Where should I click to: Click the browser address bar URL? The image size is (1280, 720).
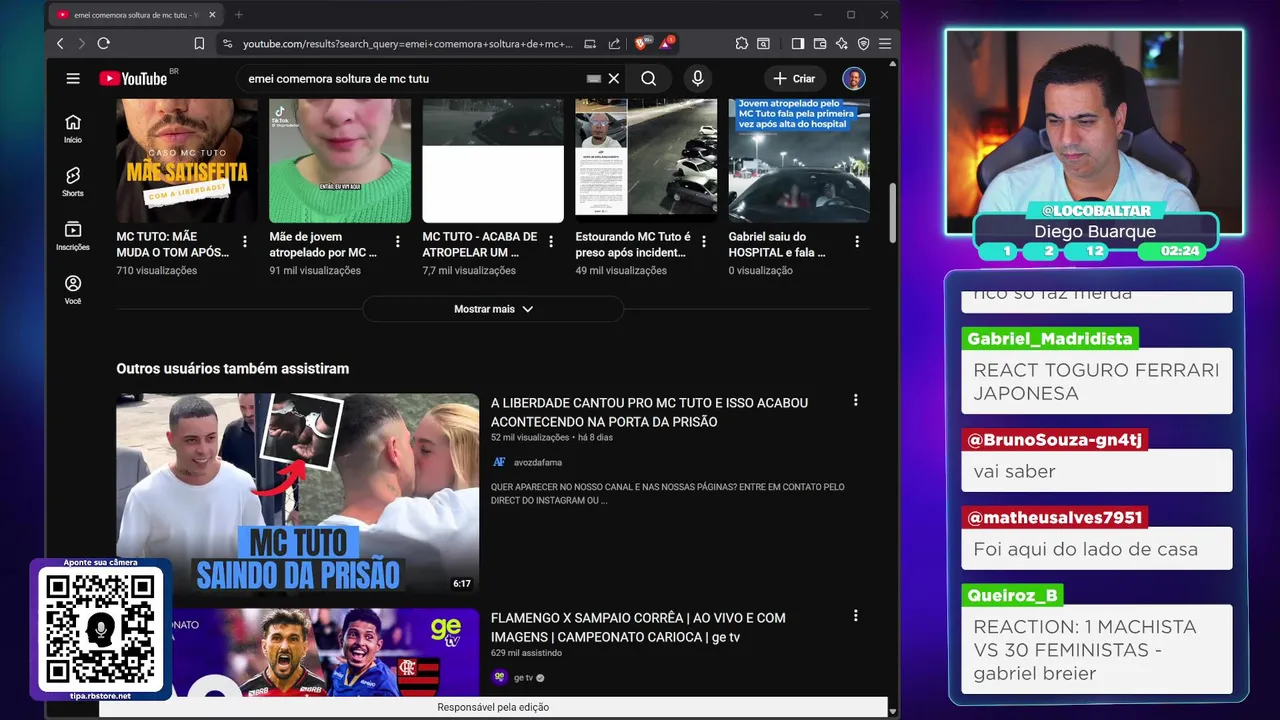(x=407, y=44)
